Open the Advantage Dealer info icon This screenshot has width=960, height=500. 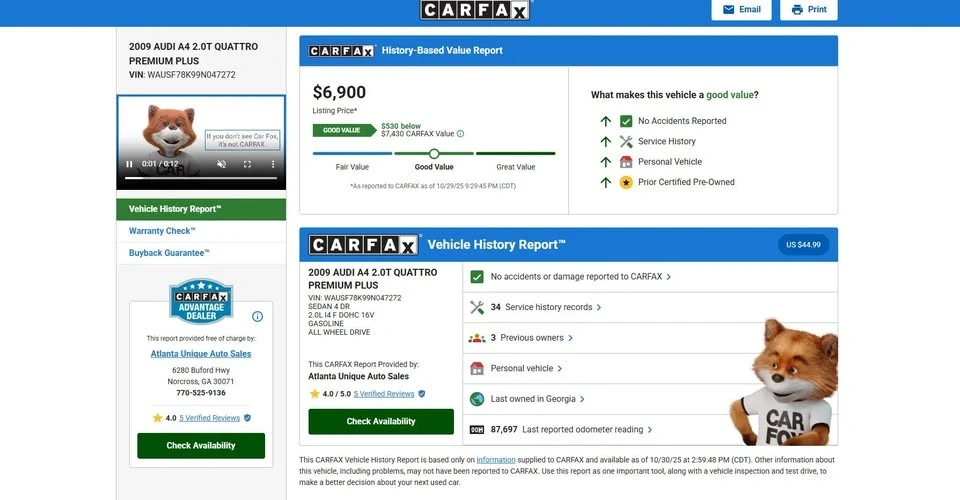(257, 316)
